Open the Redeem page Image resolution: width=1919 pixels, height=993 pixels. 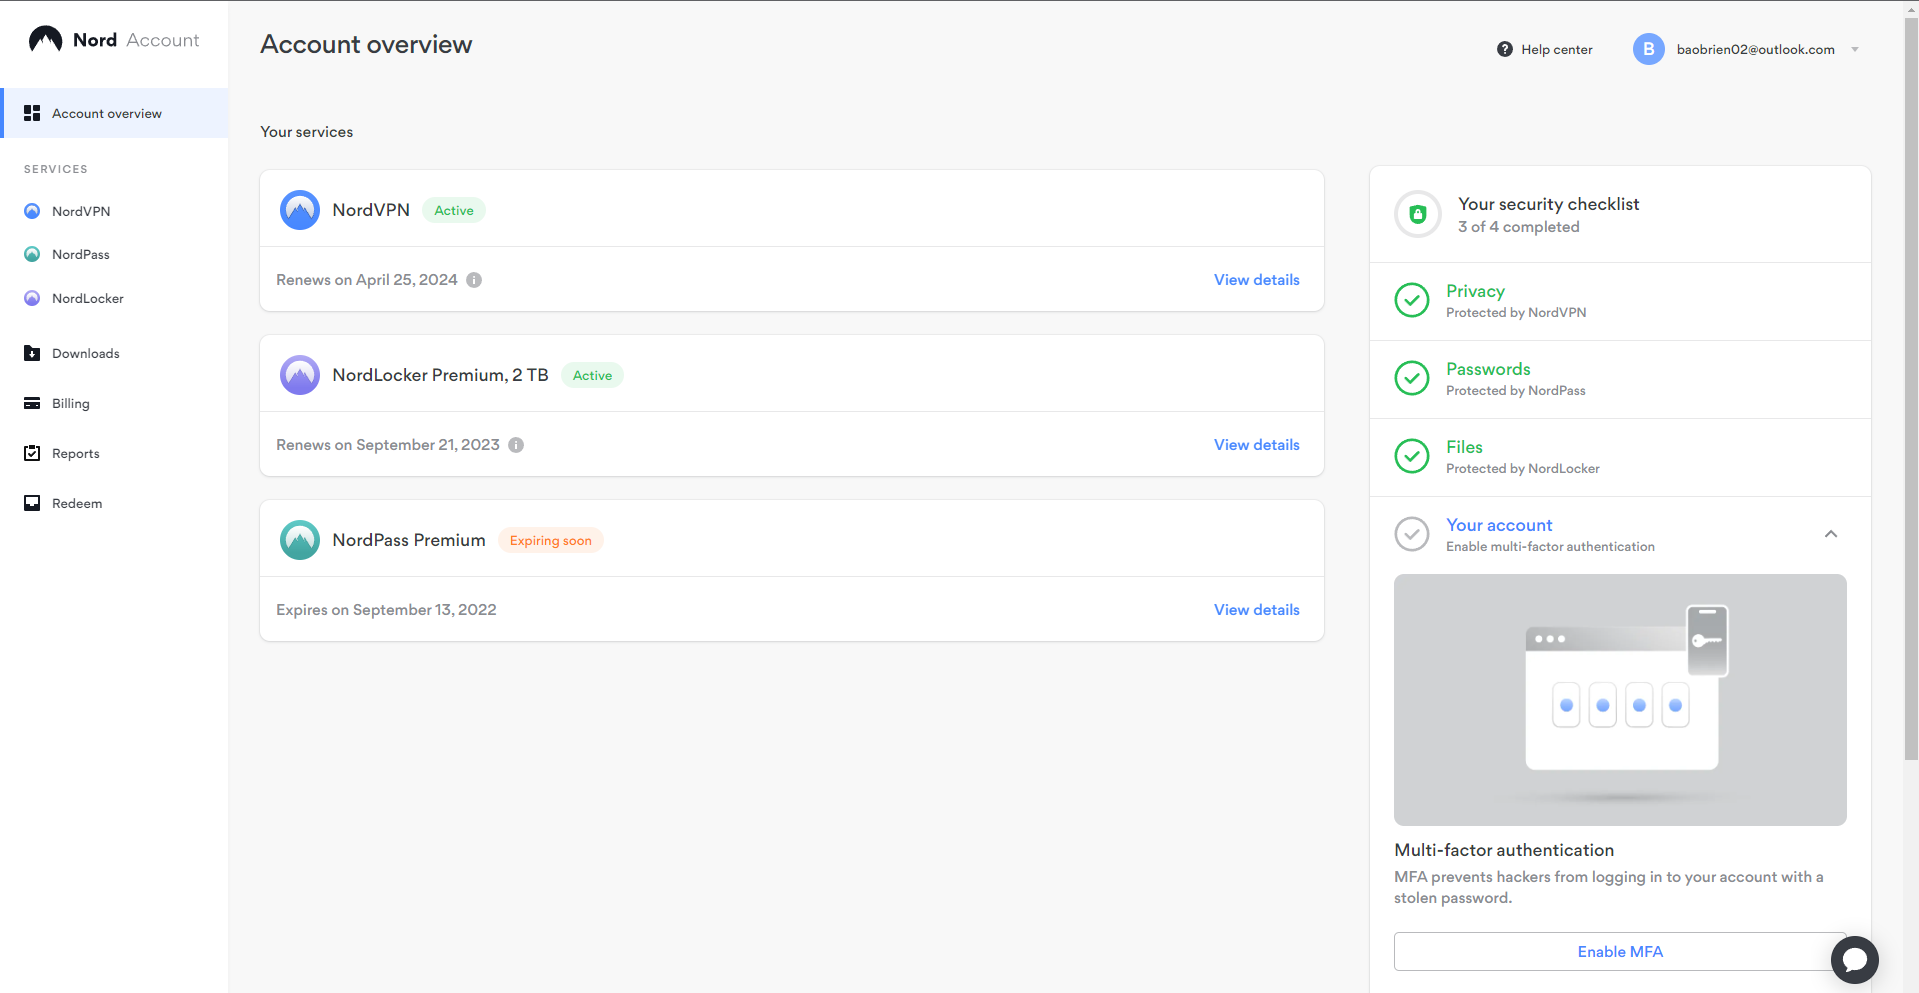[77, 503]
